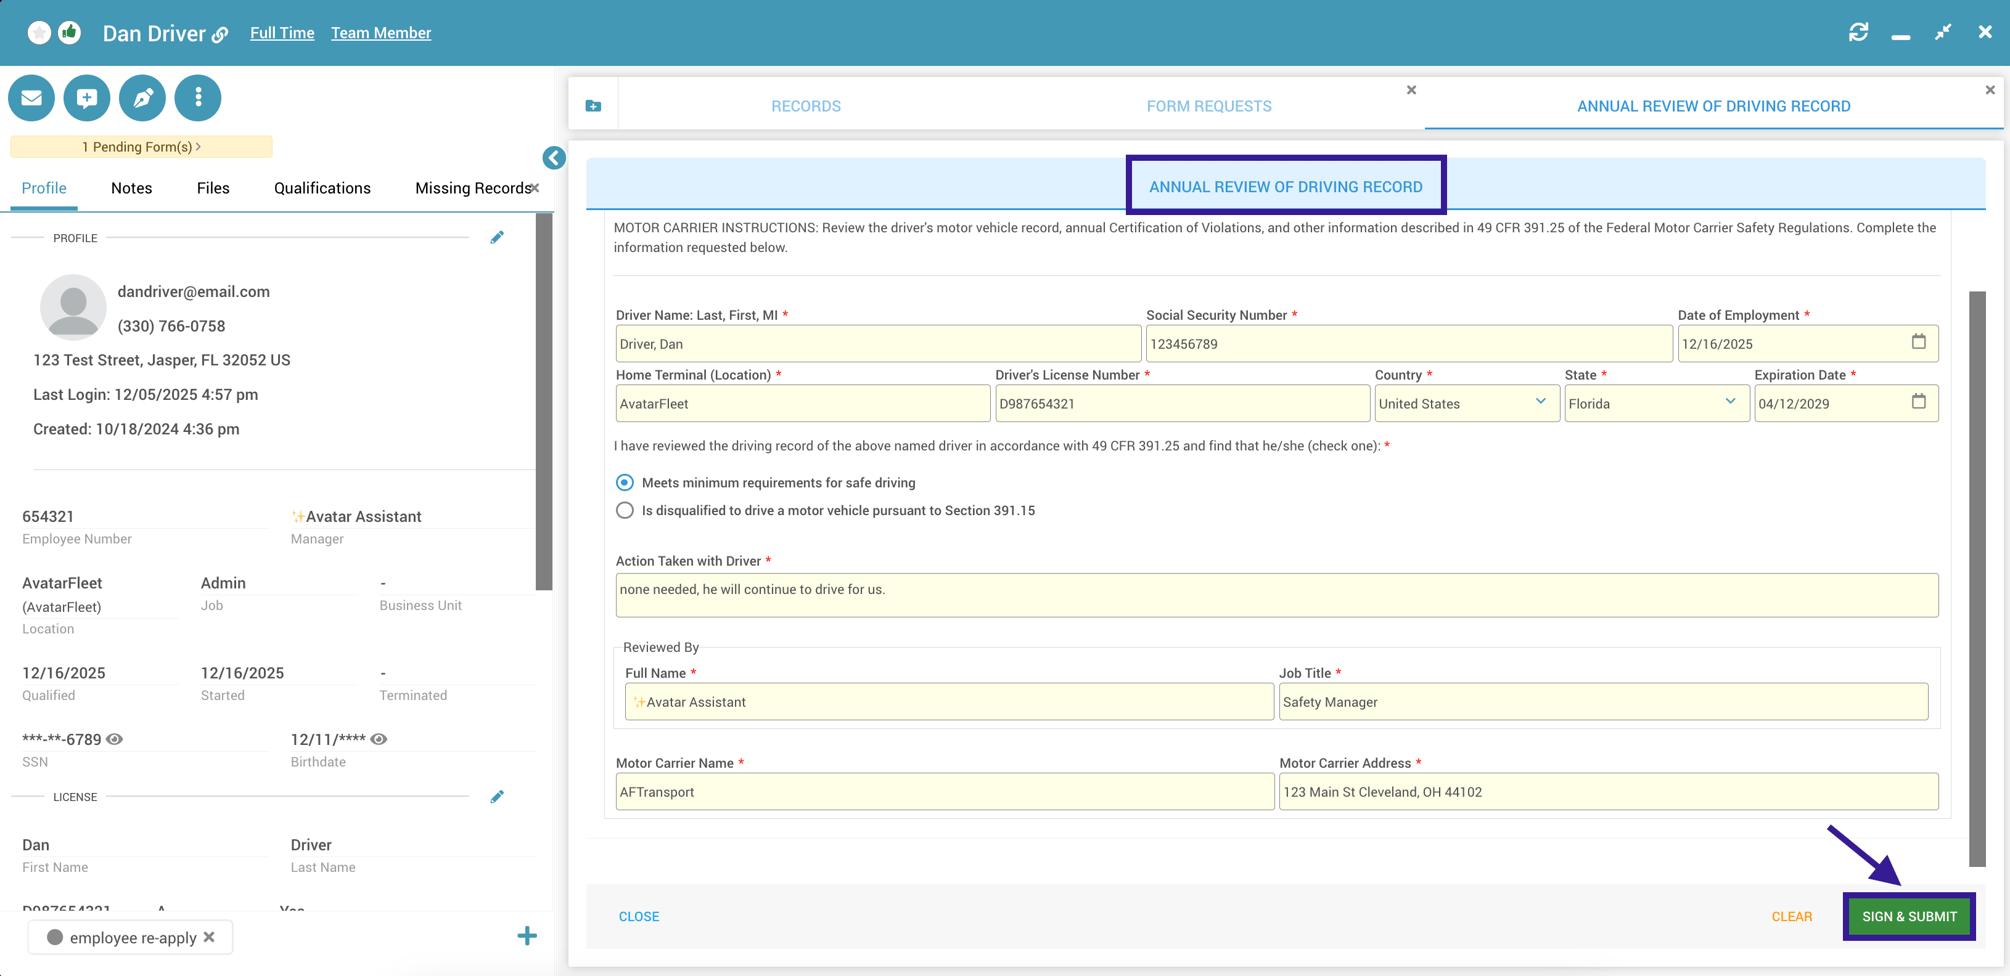Switch to the Notes tab
2010x976 pixels.
click(132, 188)
